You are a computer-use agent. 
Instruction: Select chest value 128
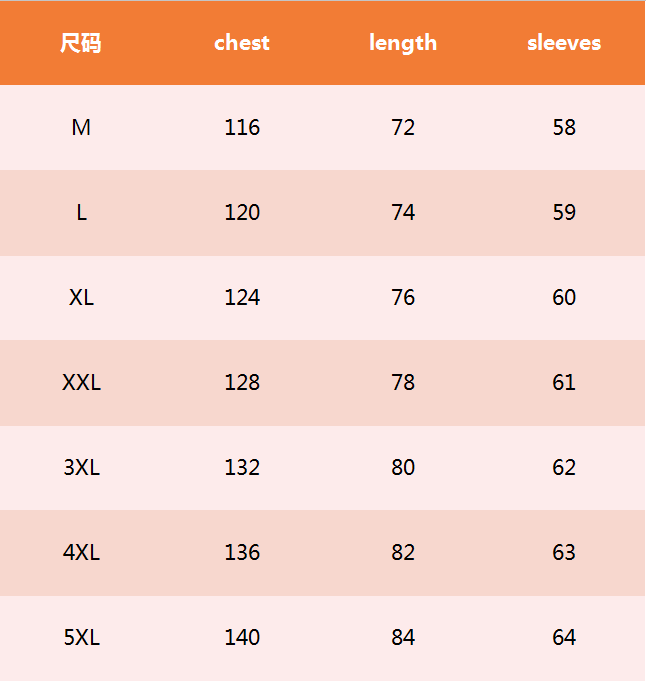242,383
